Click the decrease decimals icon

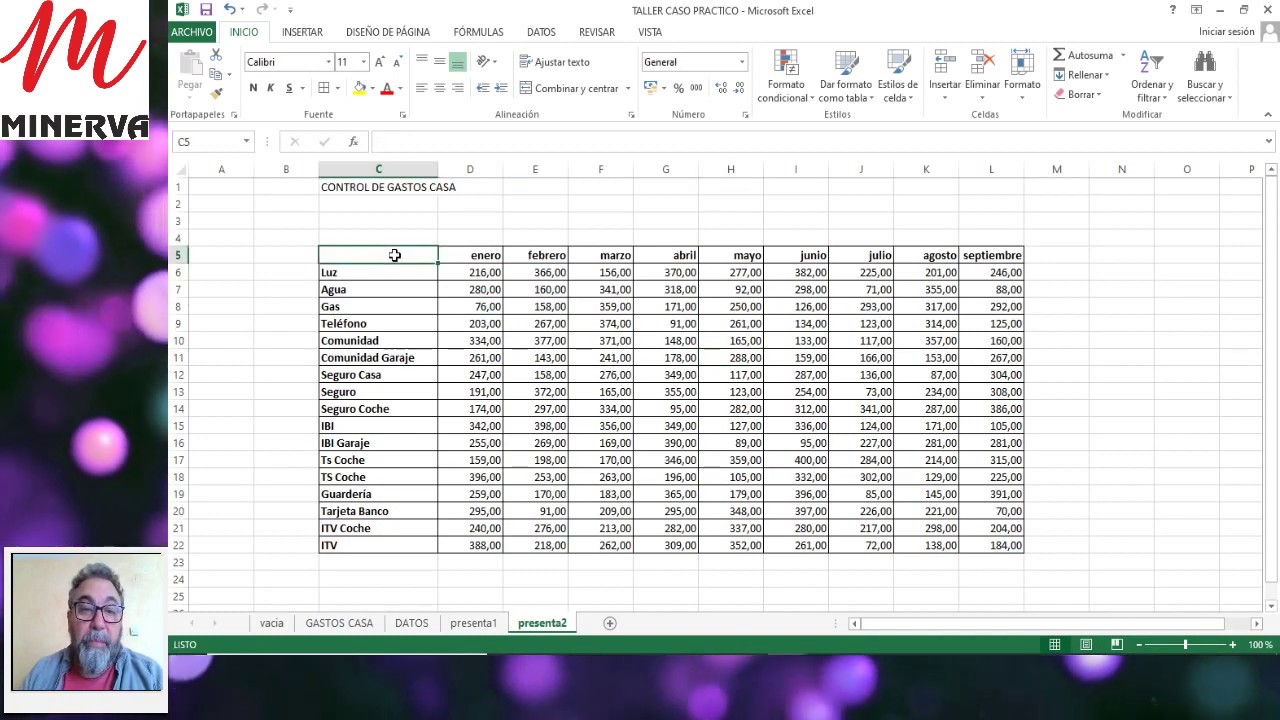tap(739, 88)
